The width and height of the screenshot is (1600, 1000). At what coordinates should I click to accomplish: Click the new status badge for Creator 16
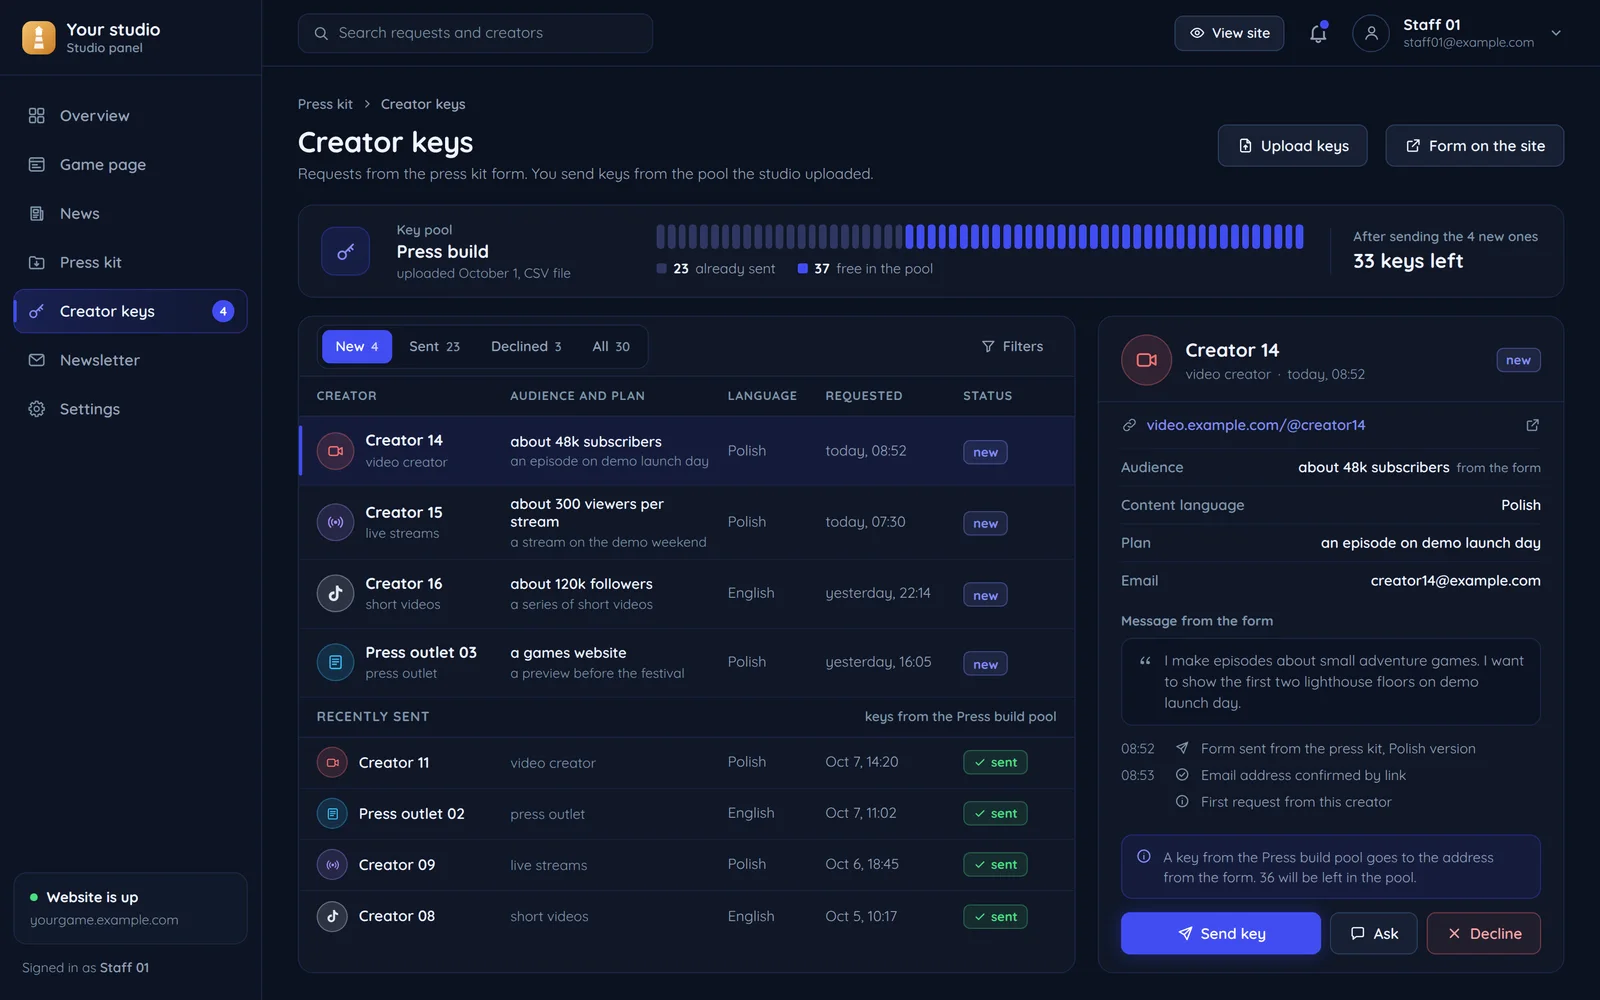[985, 595]
